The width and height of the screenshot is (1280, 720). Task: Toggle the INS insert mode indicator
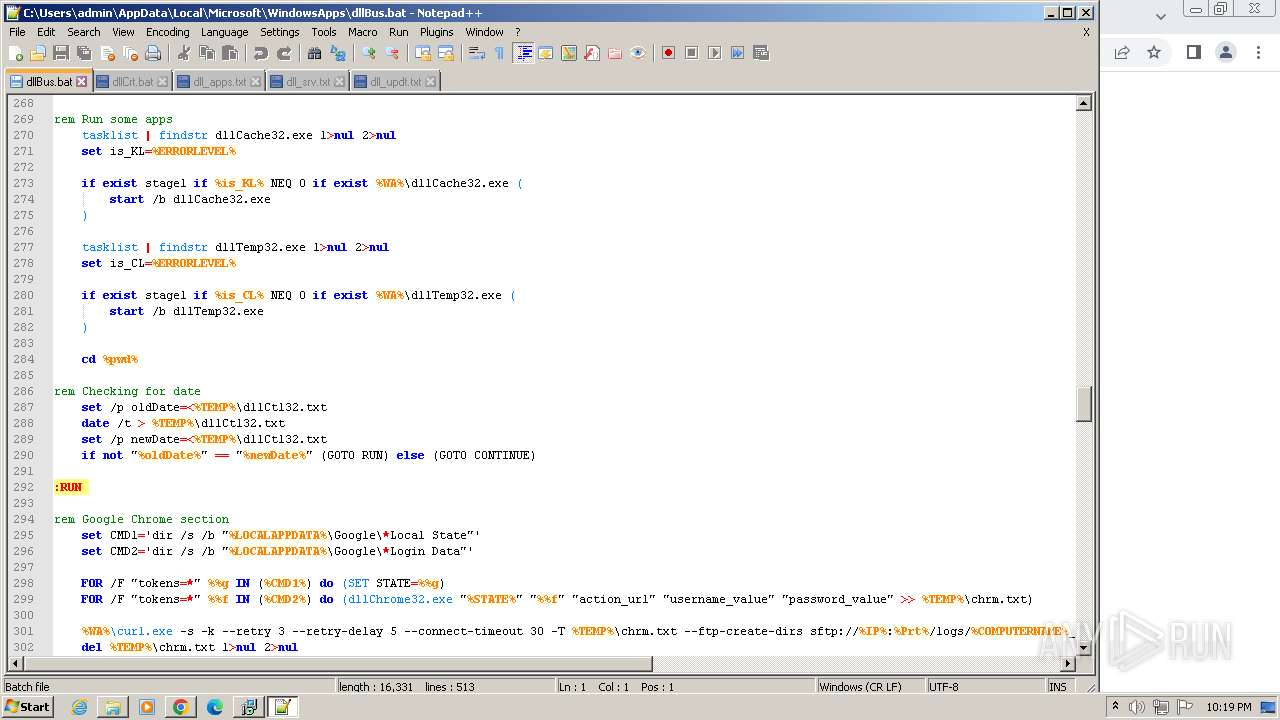(1058, 687)
